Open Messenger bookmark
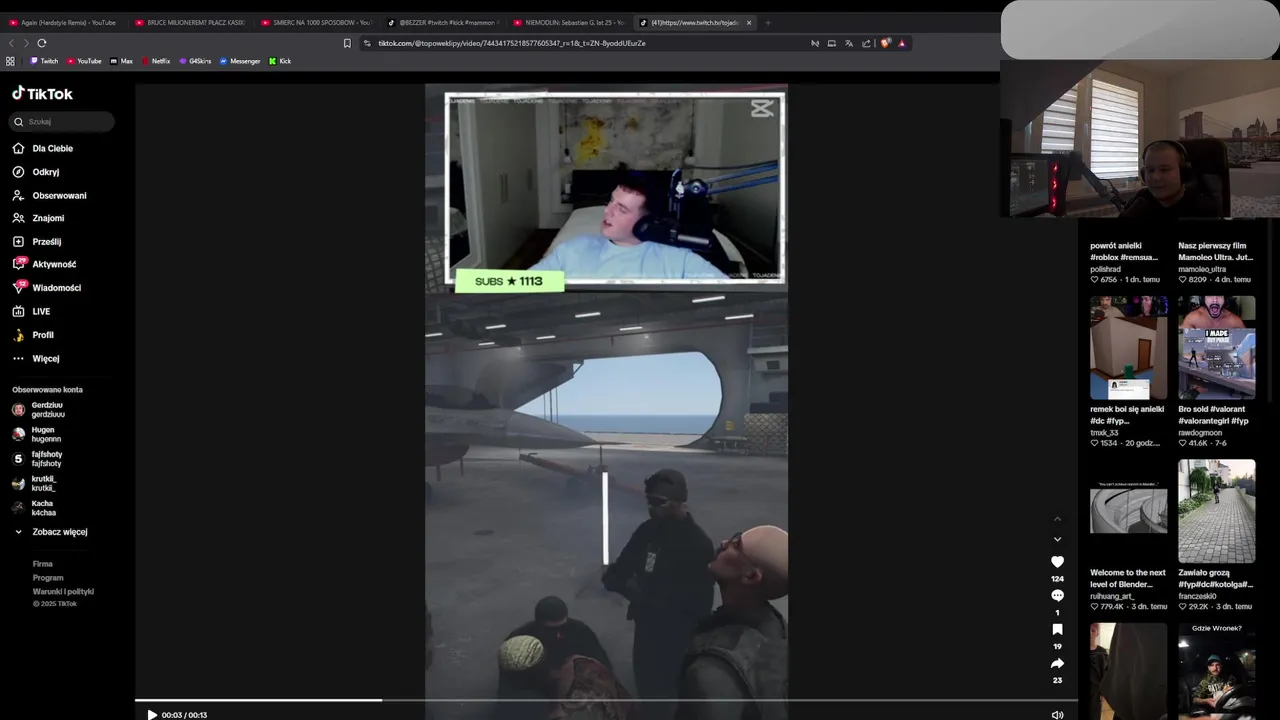The width and height of the screenshot is (1280, 720). [240, 61]
